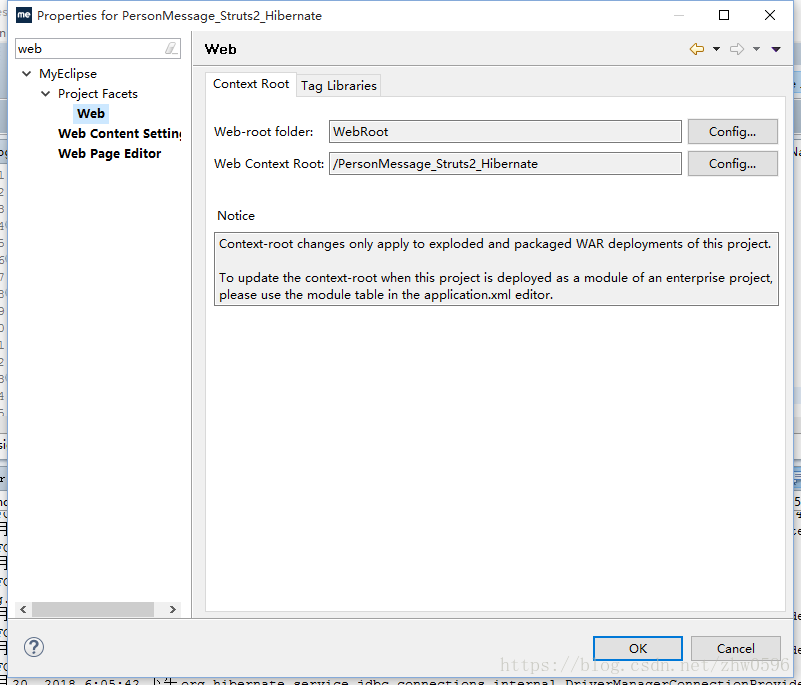The image size is (801, 685).
Task: Click Config button for Web-root folder
Action: (x=733, y=132)
